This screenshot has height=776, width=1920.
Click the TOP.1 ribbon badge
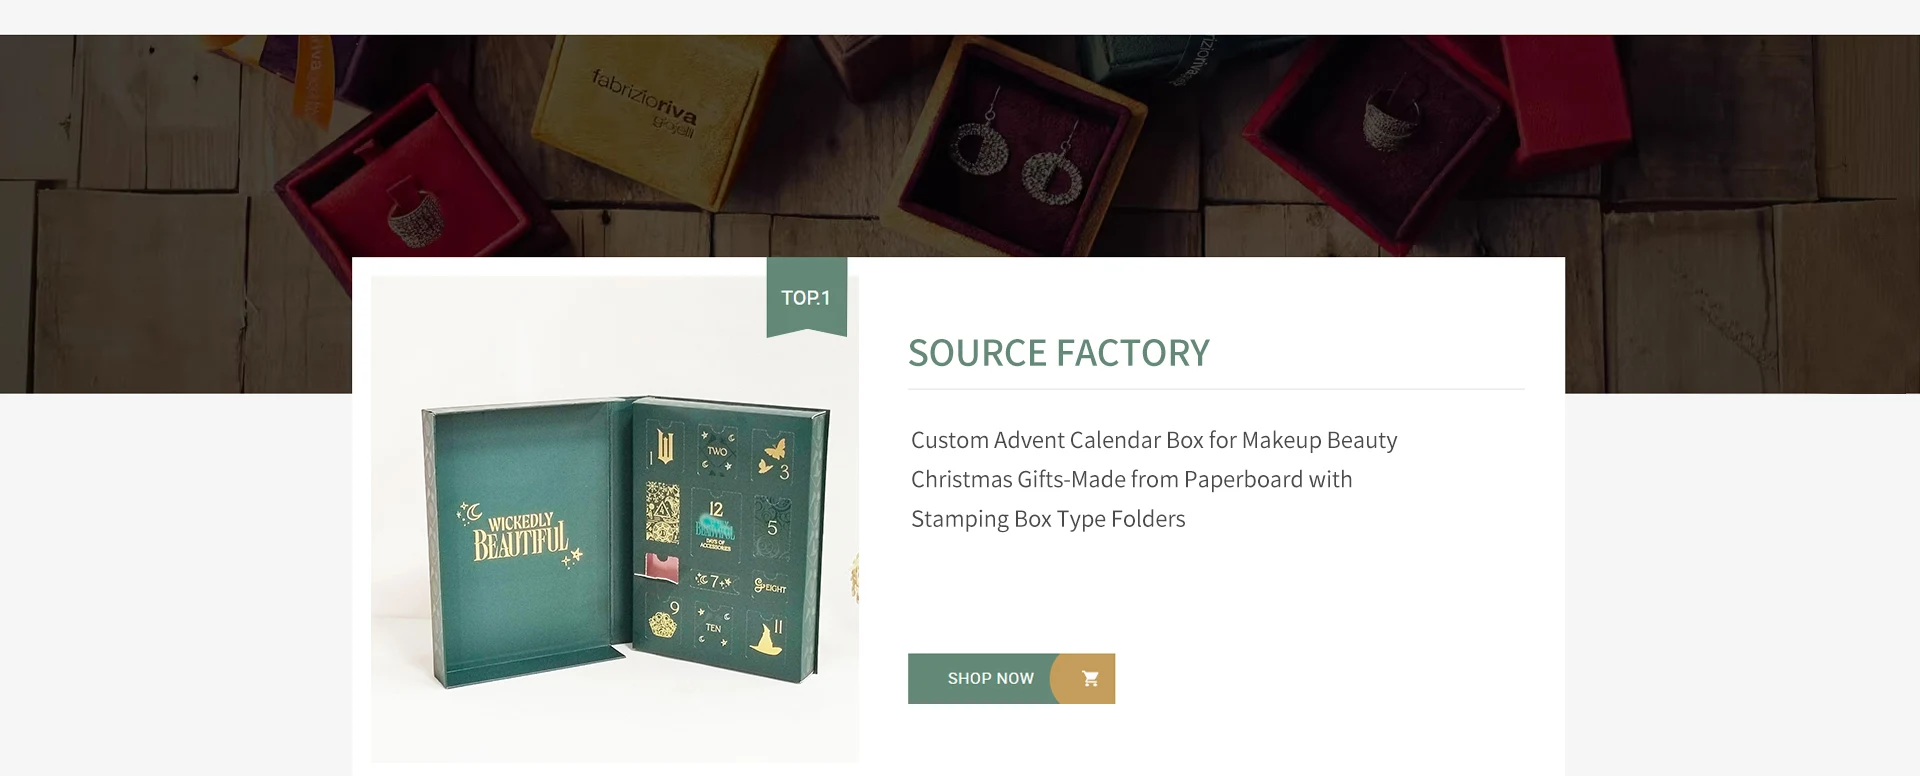[x=806, y=297]
